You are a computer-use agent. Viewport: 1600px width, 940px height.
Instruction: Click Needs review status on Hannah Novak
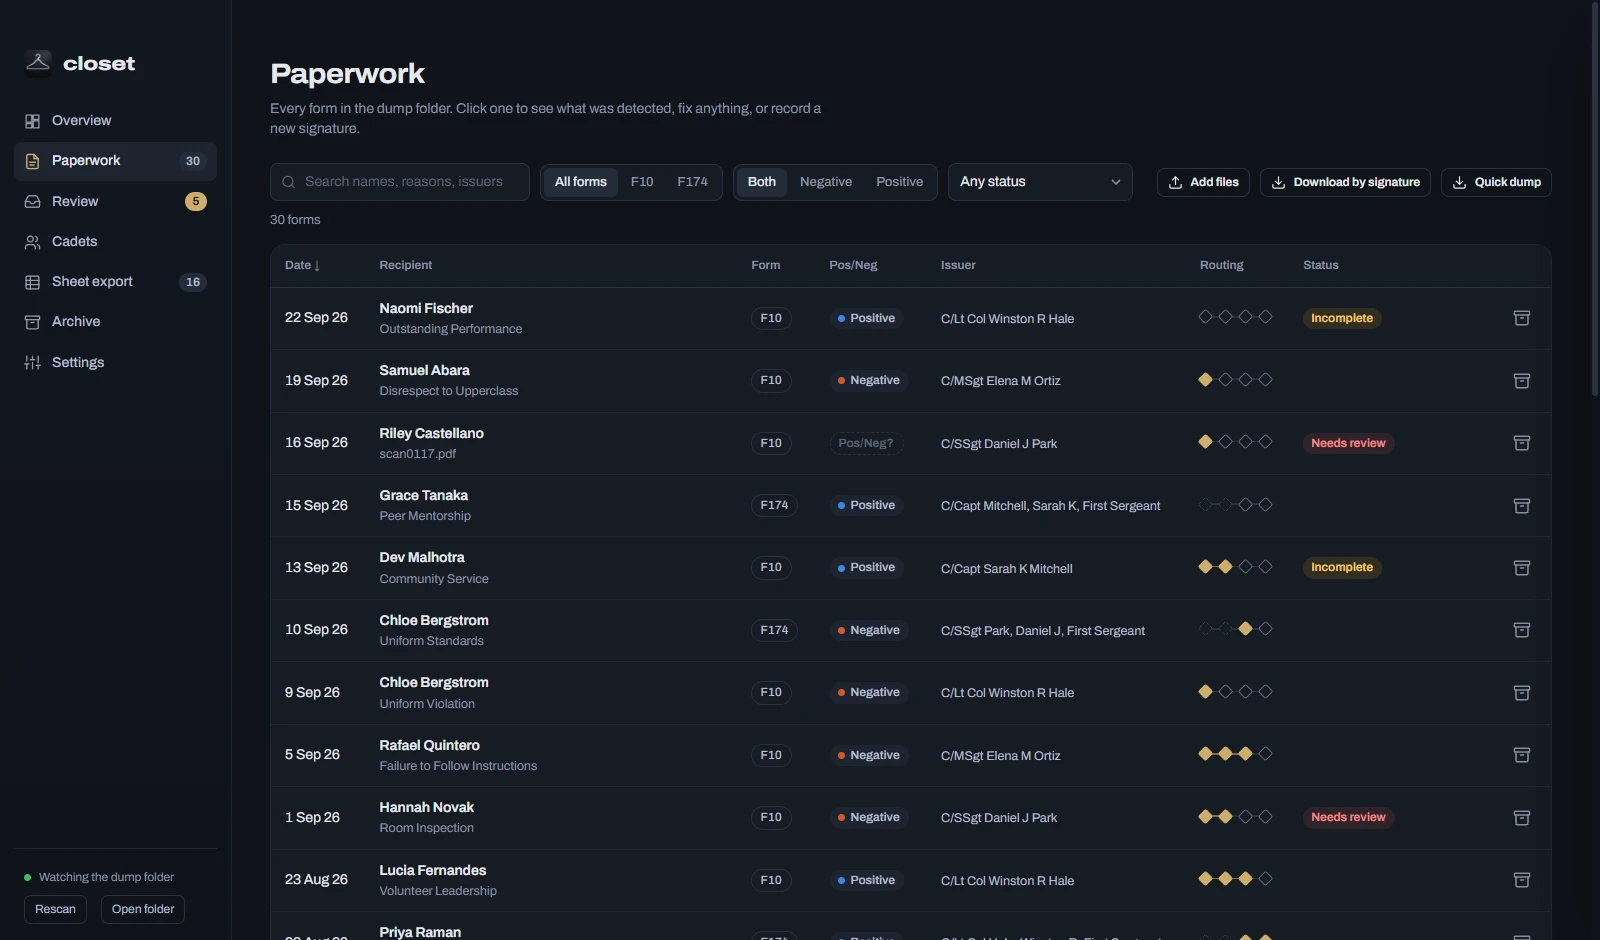point(1348,817)
